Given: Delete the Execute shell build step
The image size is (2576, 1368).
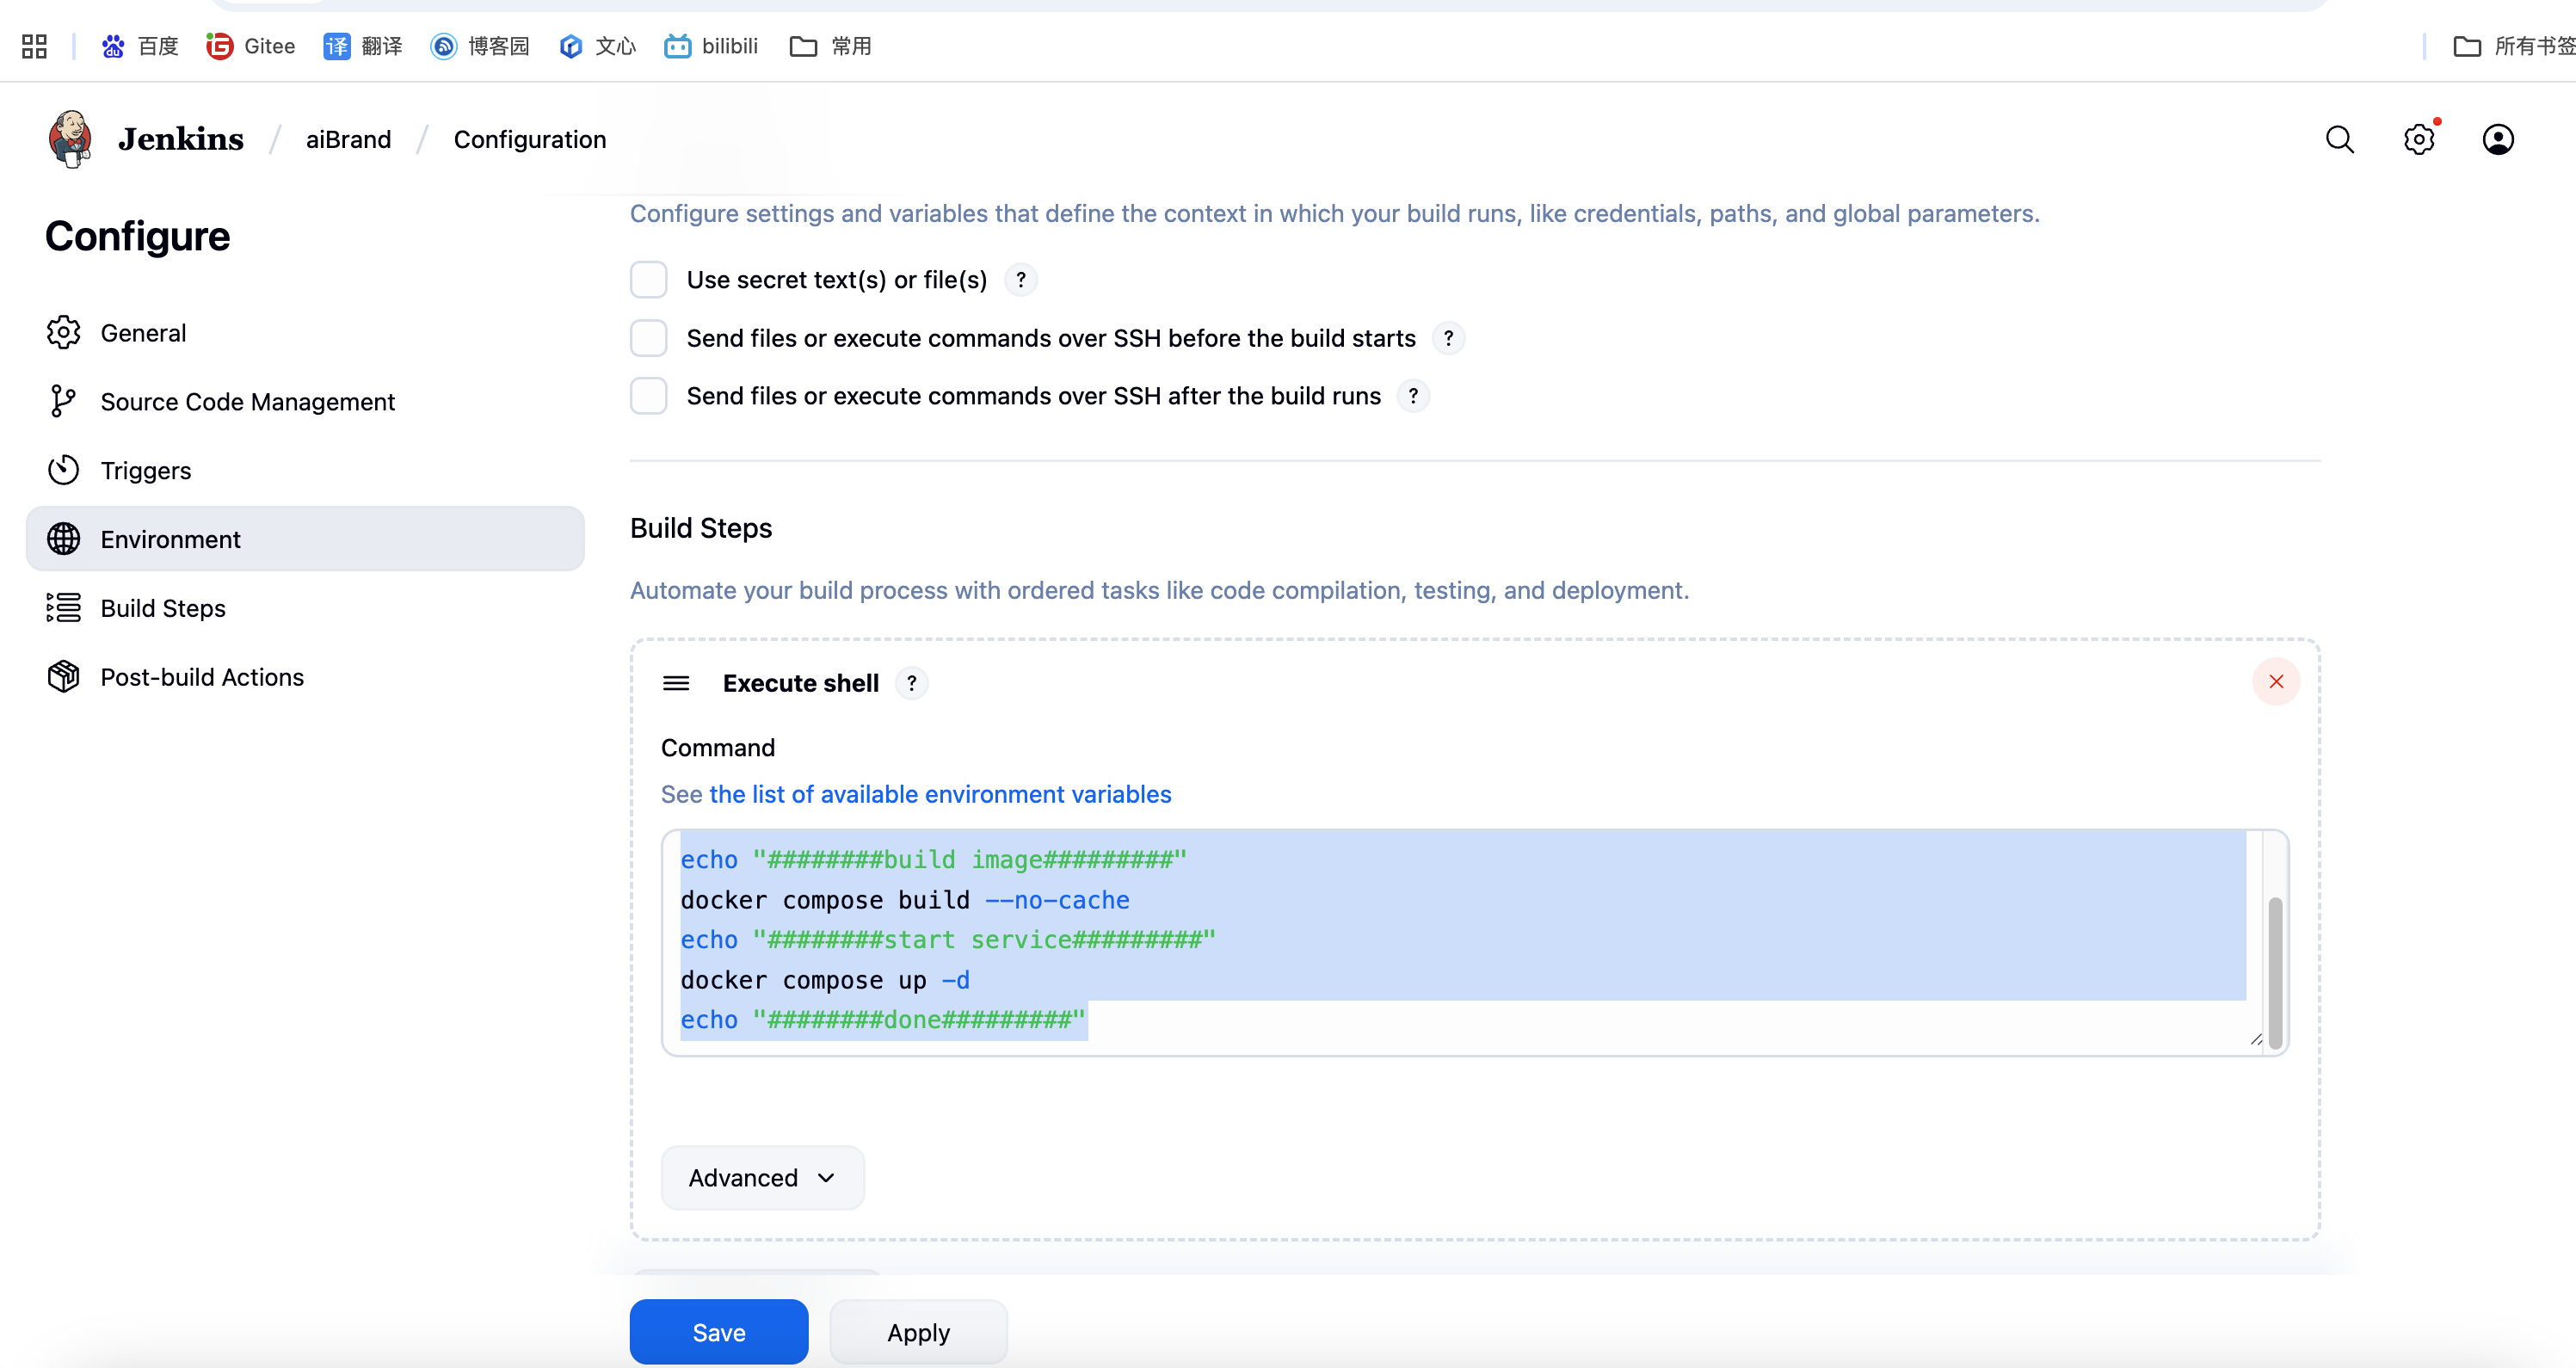Looking at the screenshot, I should [x=2276, y=682].
